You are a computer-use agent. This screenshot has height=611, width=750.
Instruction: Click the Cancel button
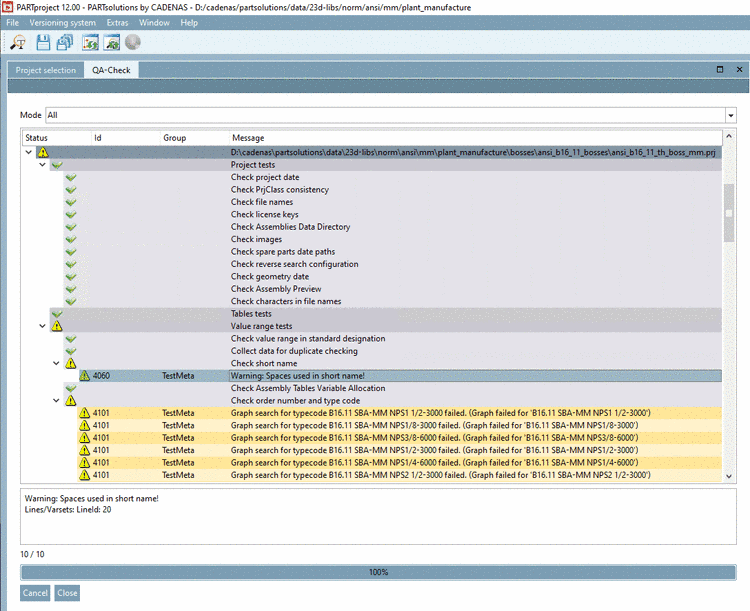35,593
